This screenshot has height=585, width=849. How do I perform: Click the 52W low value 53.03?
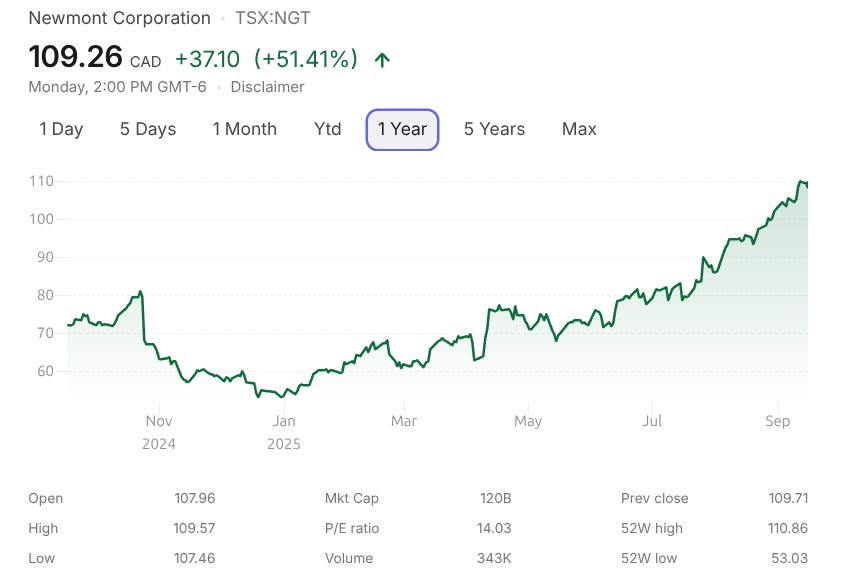tap(789, 558)
